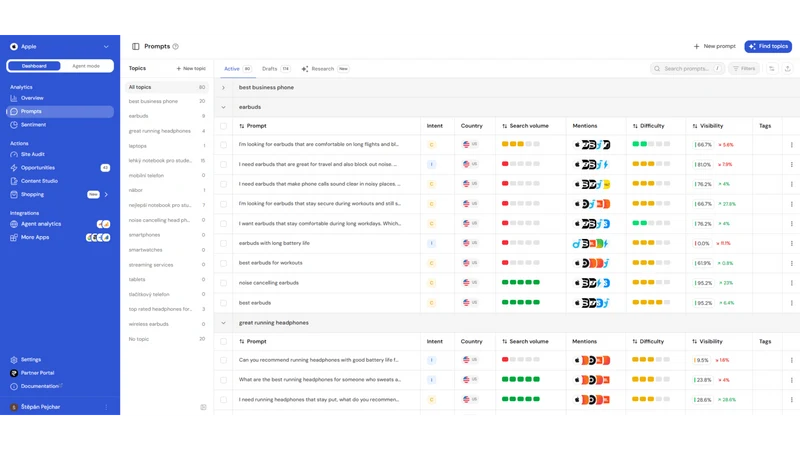Tick select-all checkbox in great running headphones header
Image resolution: width=800 pixels, height=450 pixels.
click(223, 341)
